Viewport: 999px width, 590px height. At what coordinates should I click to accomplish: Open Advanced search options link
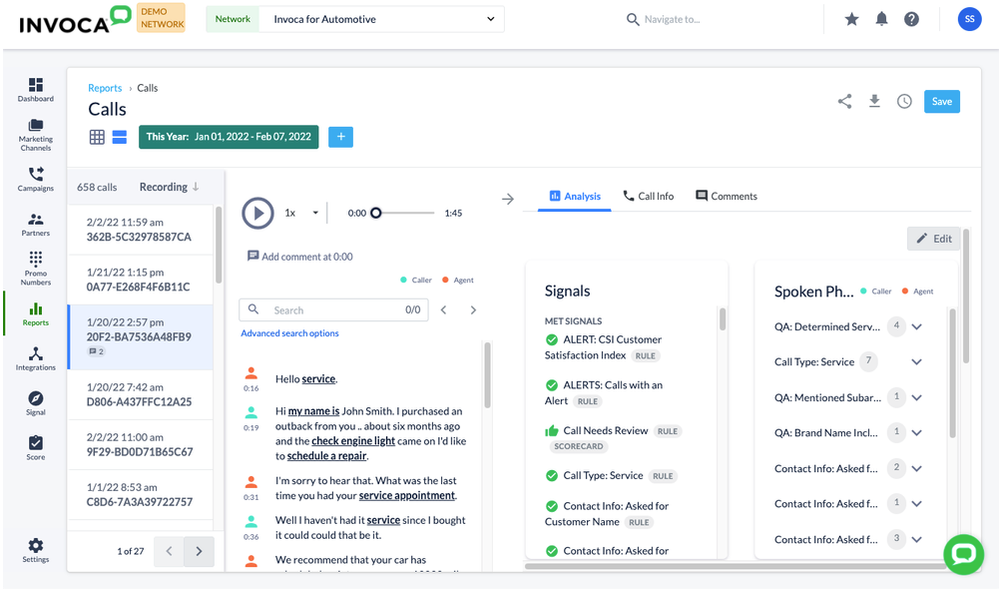click(290, 333)
